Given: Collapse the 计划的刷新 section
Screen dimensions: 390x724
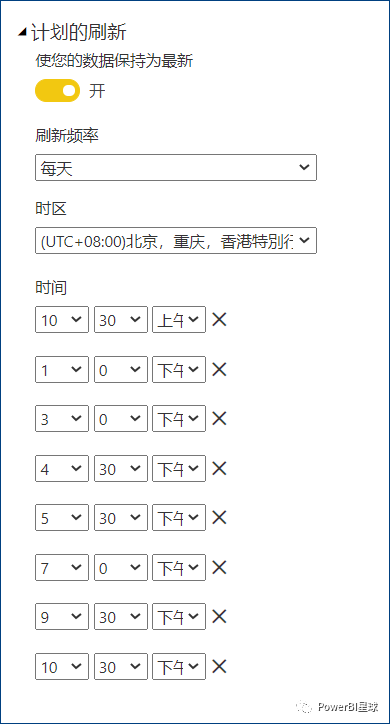Looking at the screenshot, I should pos(22,33).
